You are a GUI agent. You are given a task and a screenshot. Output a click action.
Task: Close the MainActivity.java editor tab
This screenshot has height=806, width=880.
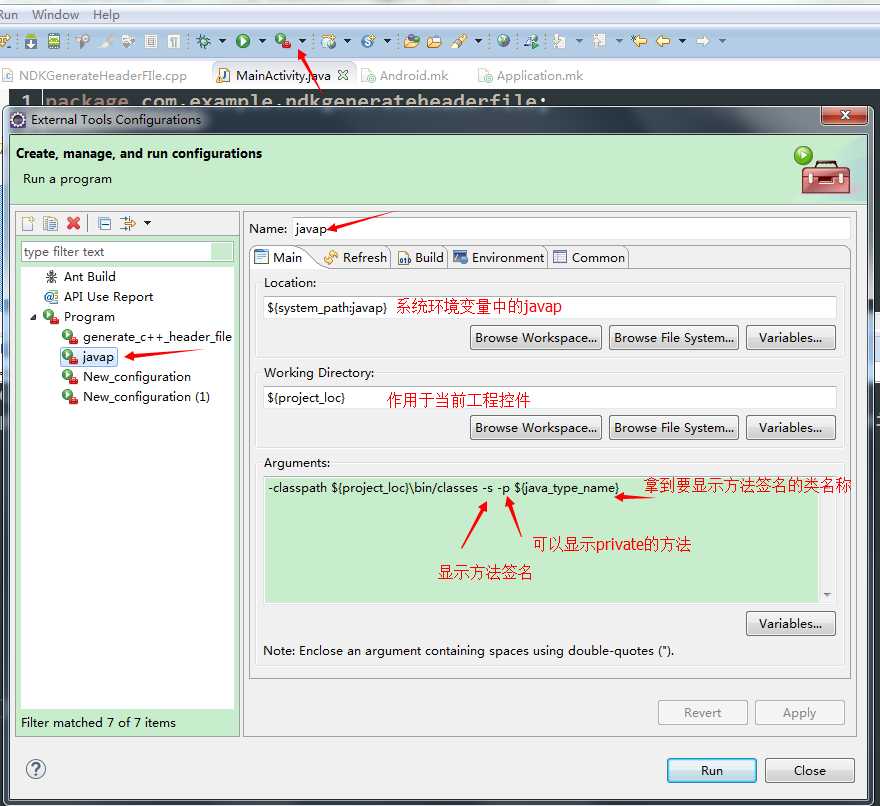coord(343,75)
